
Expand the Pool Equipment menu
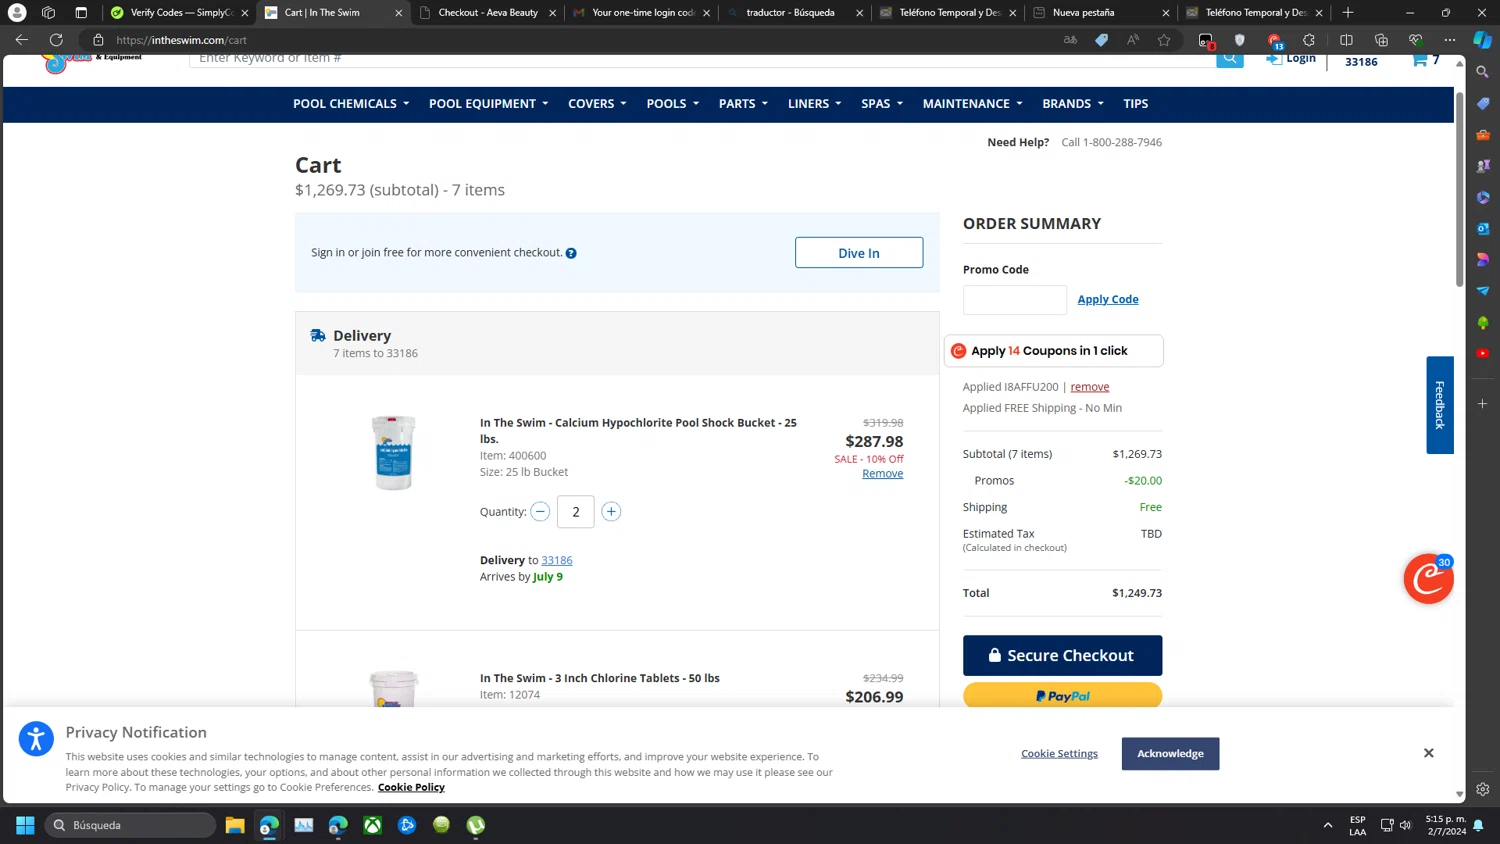(x=488, y=104)
